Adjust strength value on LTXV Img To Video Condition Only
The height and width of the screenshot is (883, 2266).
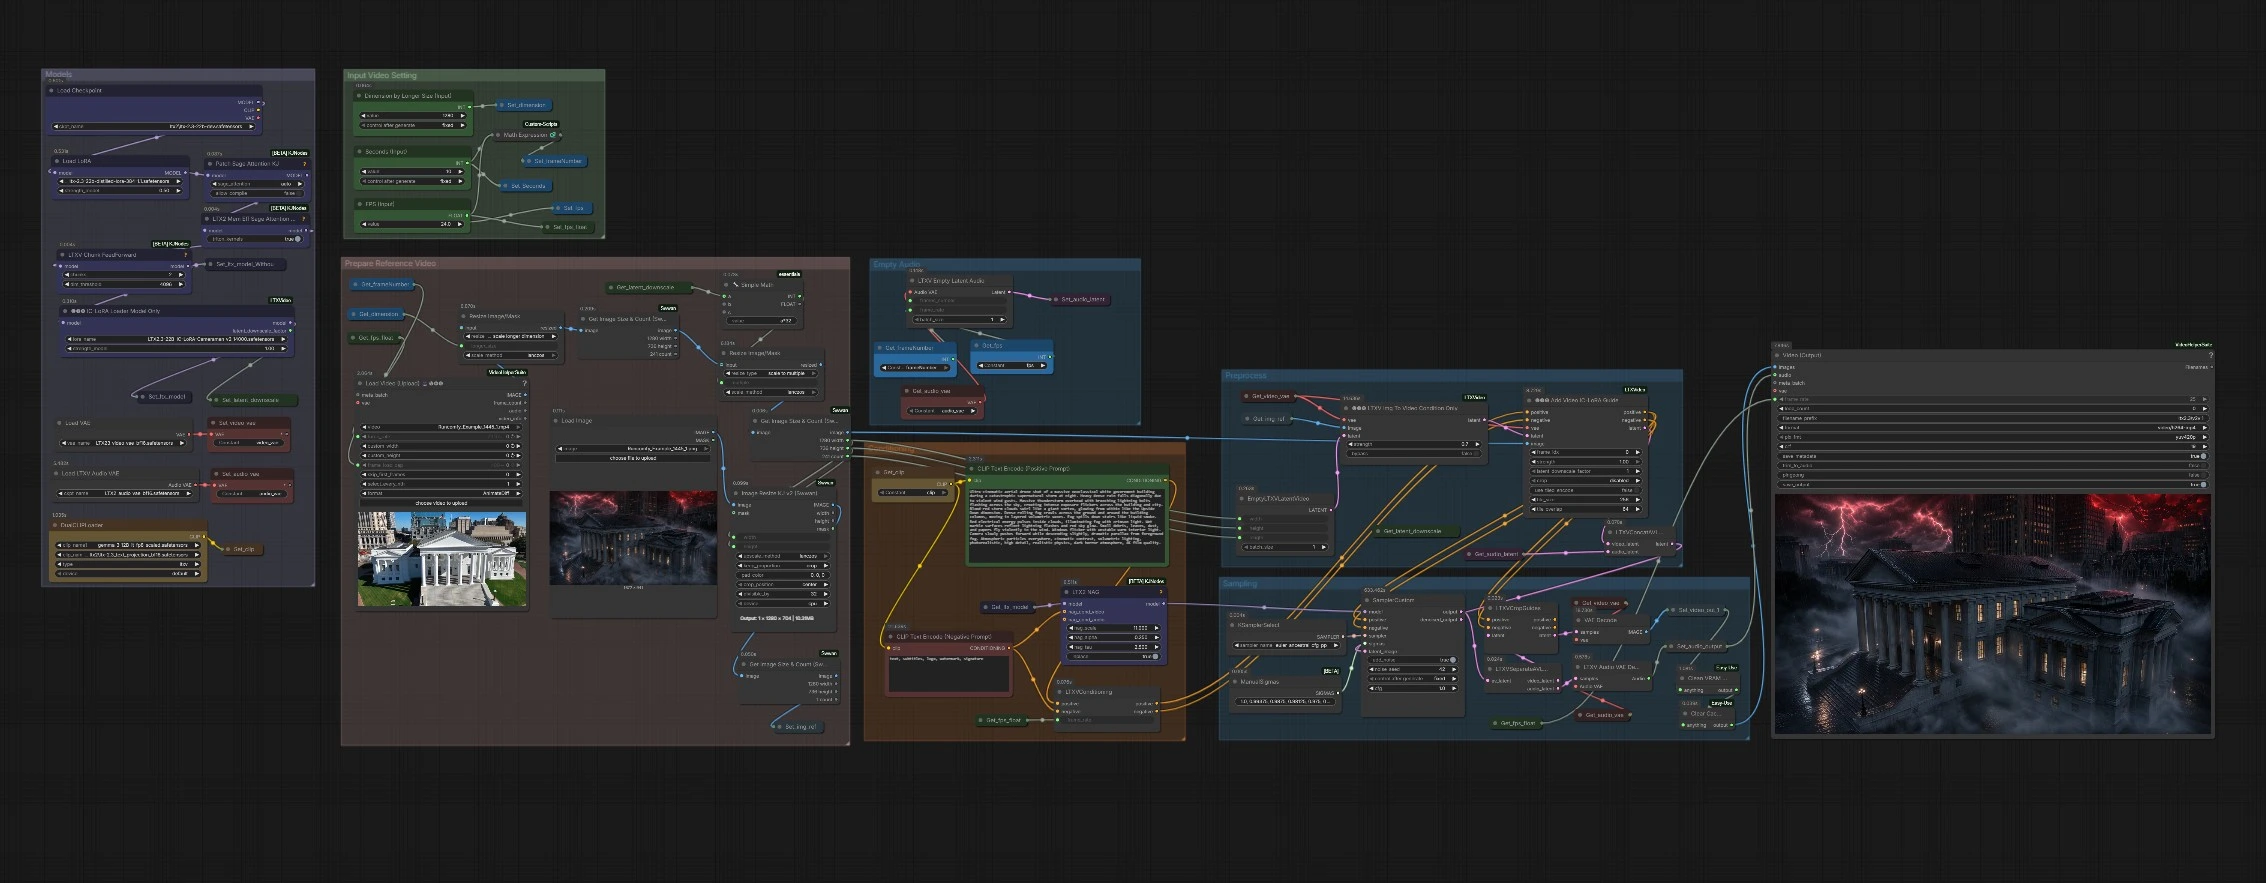1414,444
